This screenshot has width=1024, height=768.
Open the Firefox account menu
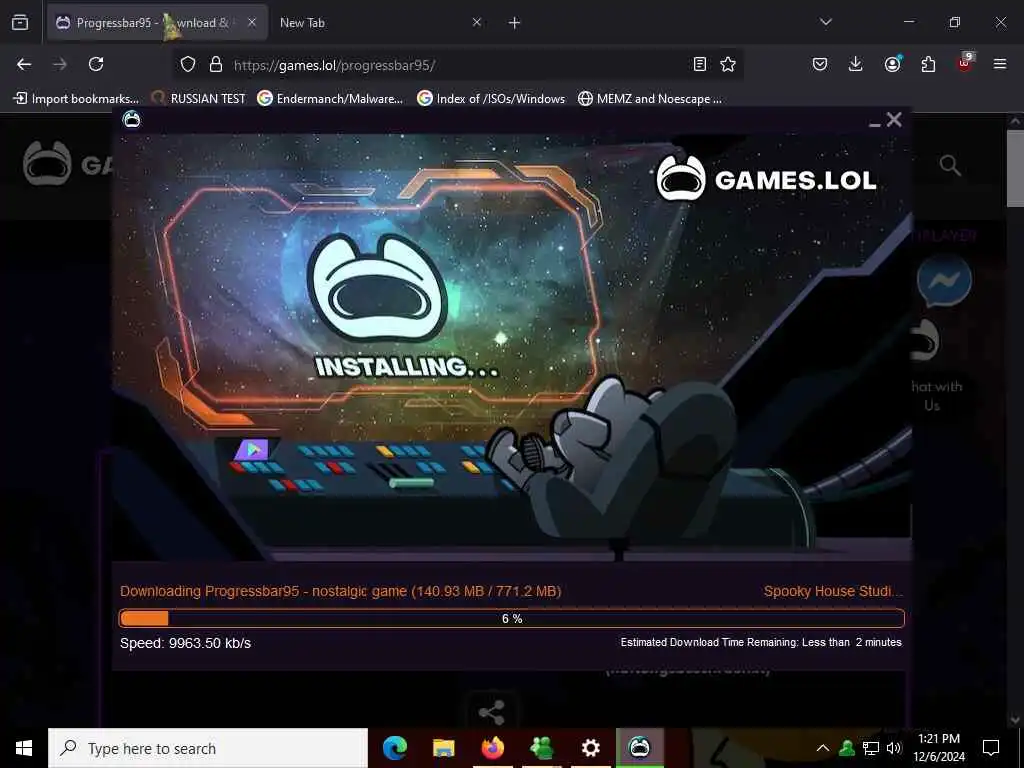892,63
